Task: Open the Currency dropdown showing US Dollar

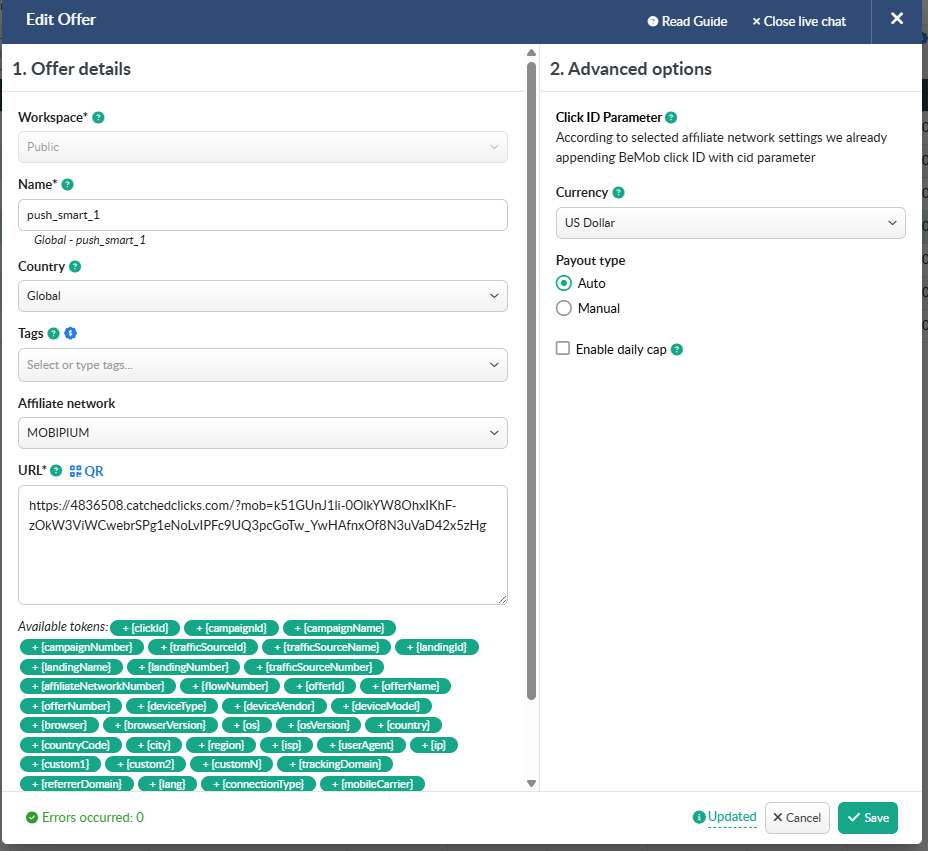Action: pyautogui.click(x=730, y=223)
